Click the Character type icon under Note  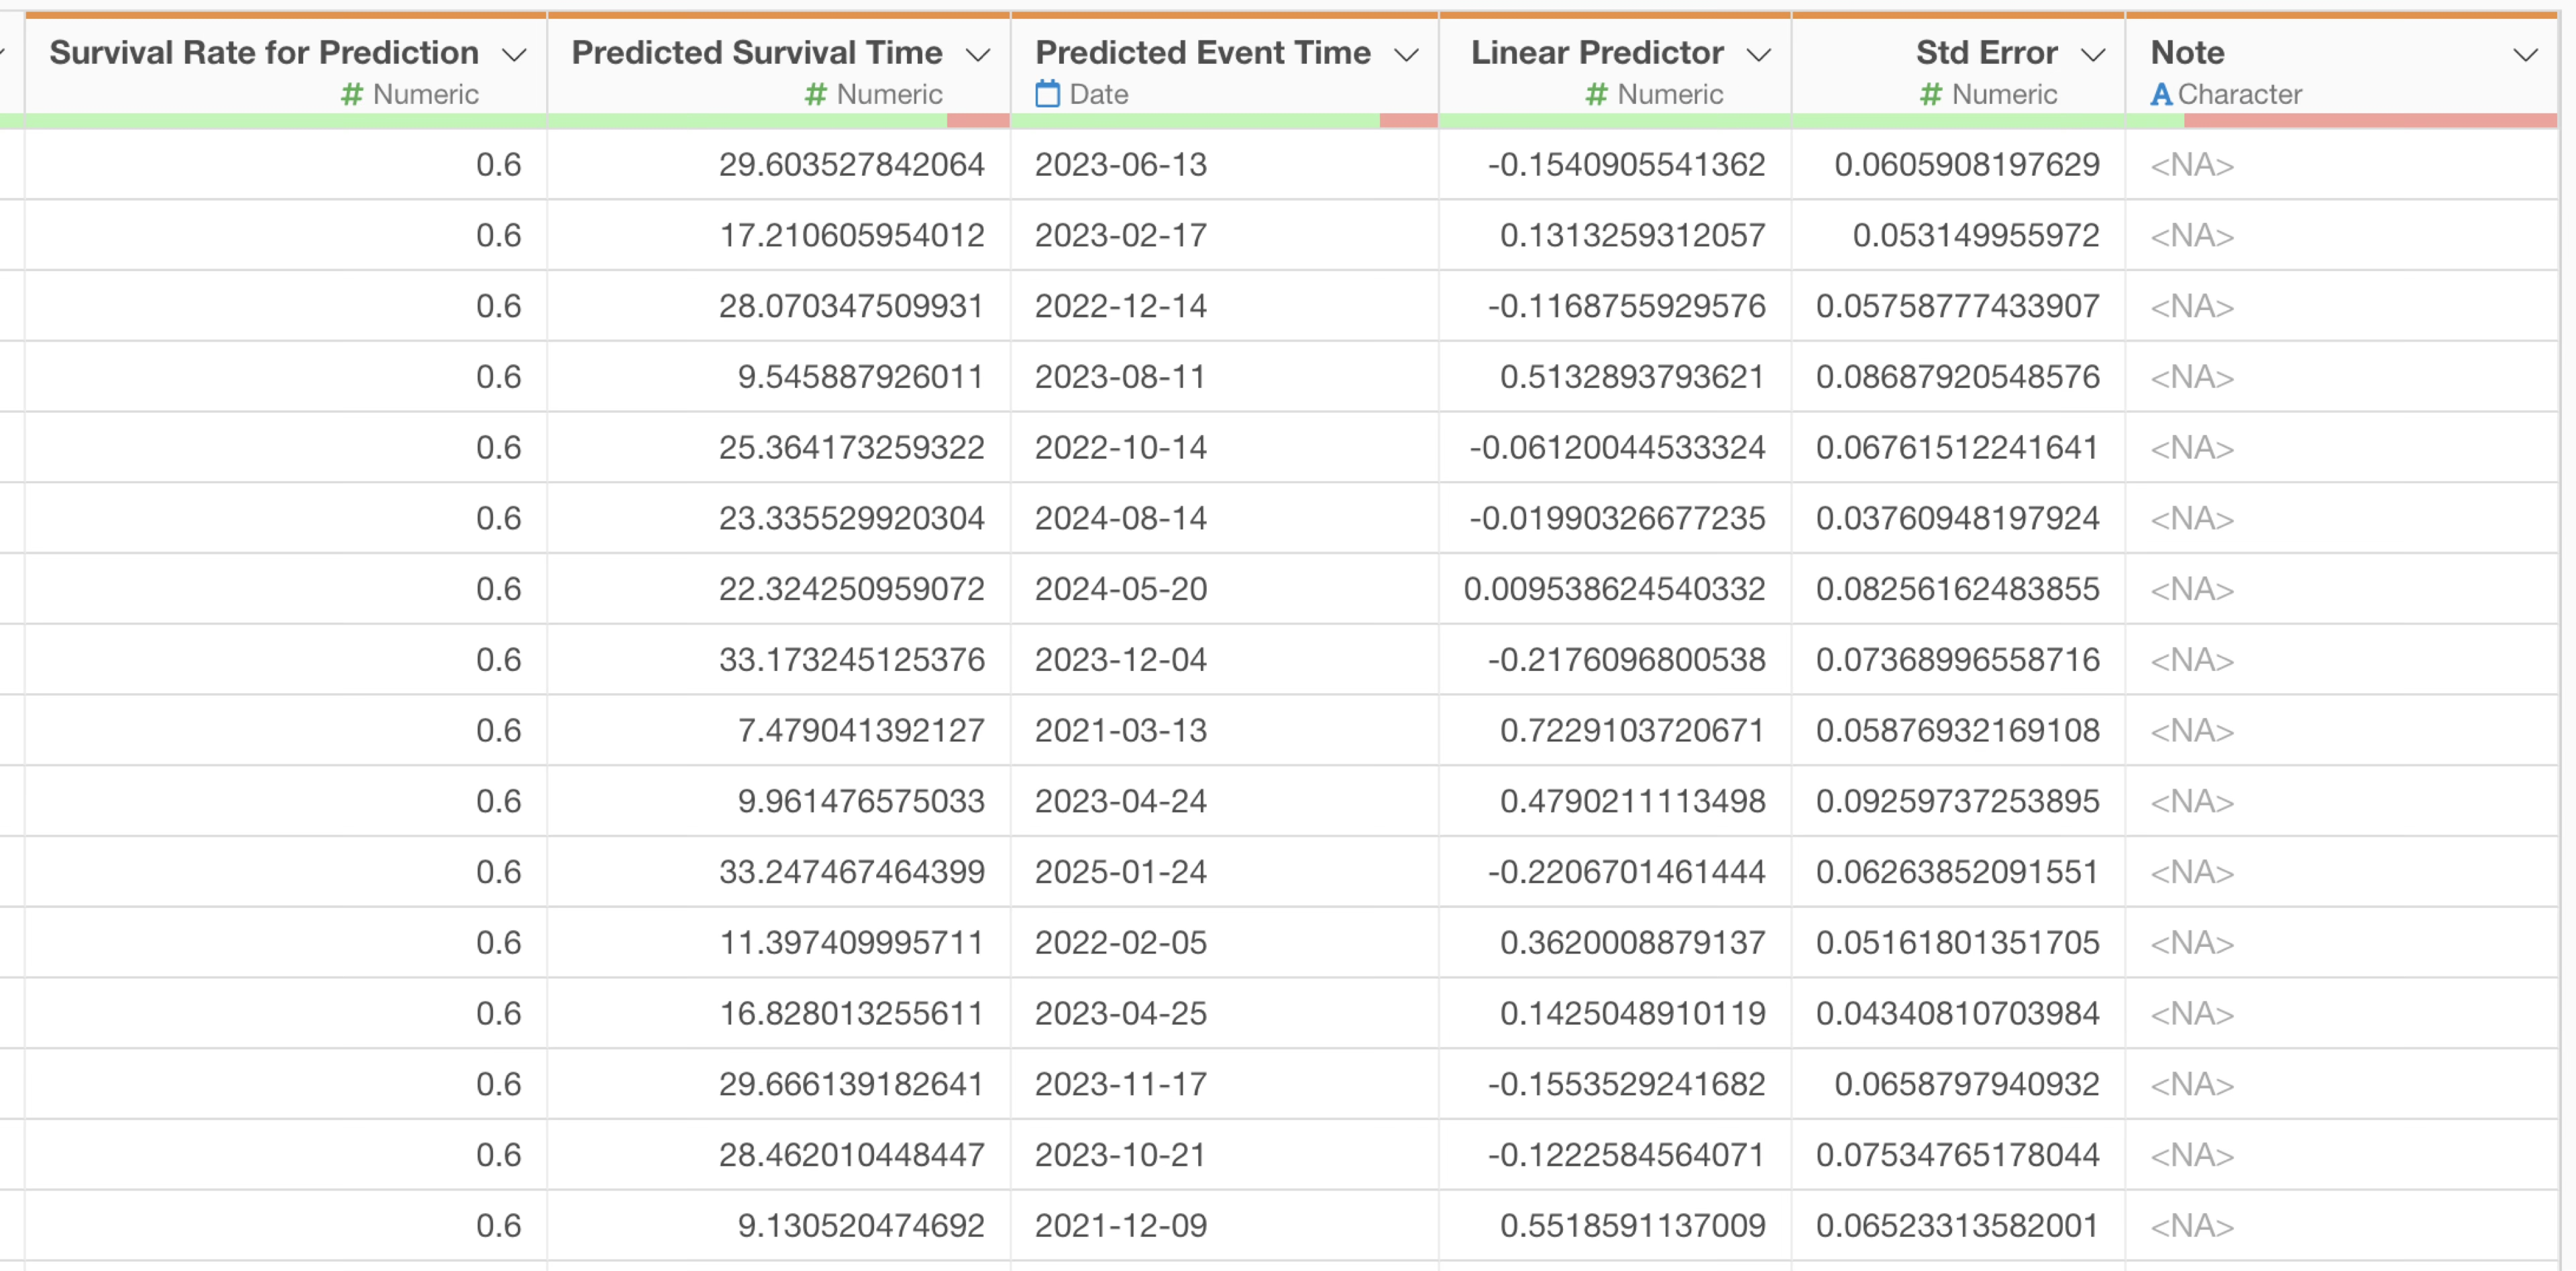click(x=2161, y=94)
